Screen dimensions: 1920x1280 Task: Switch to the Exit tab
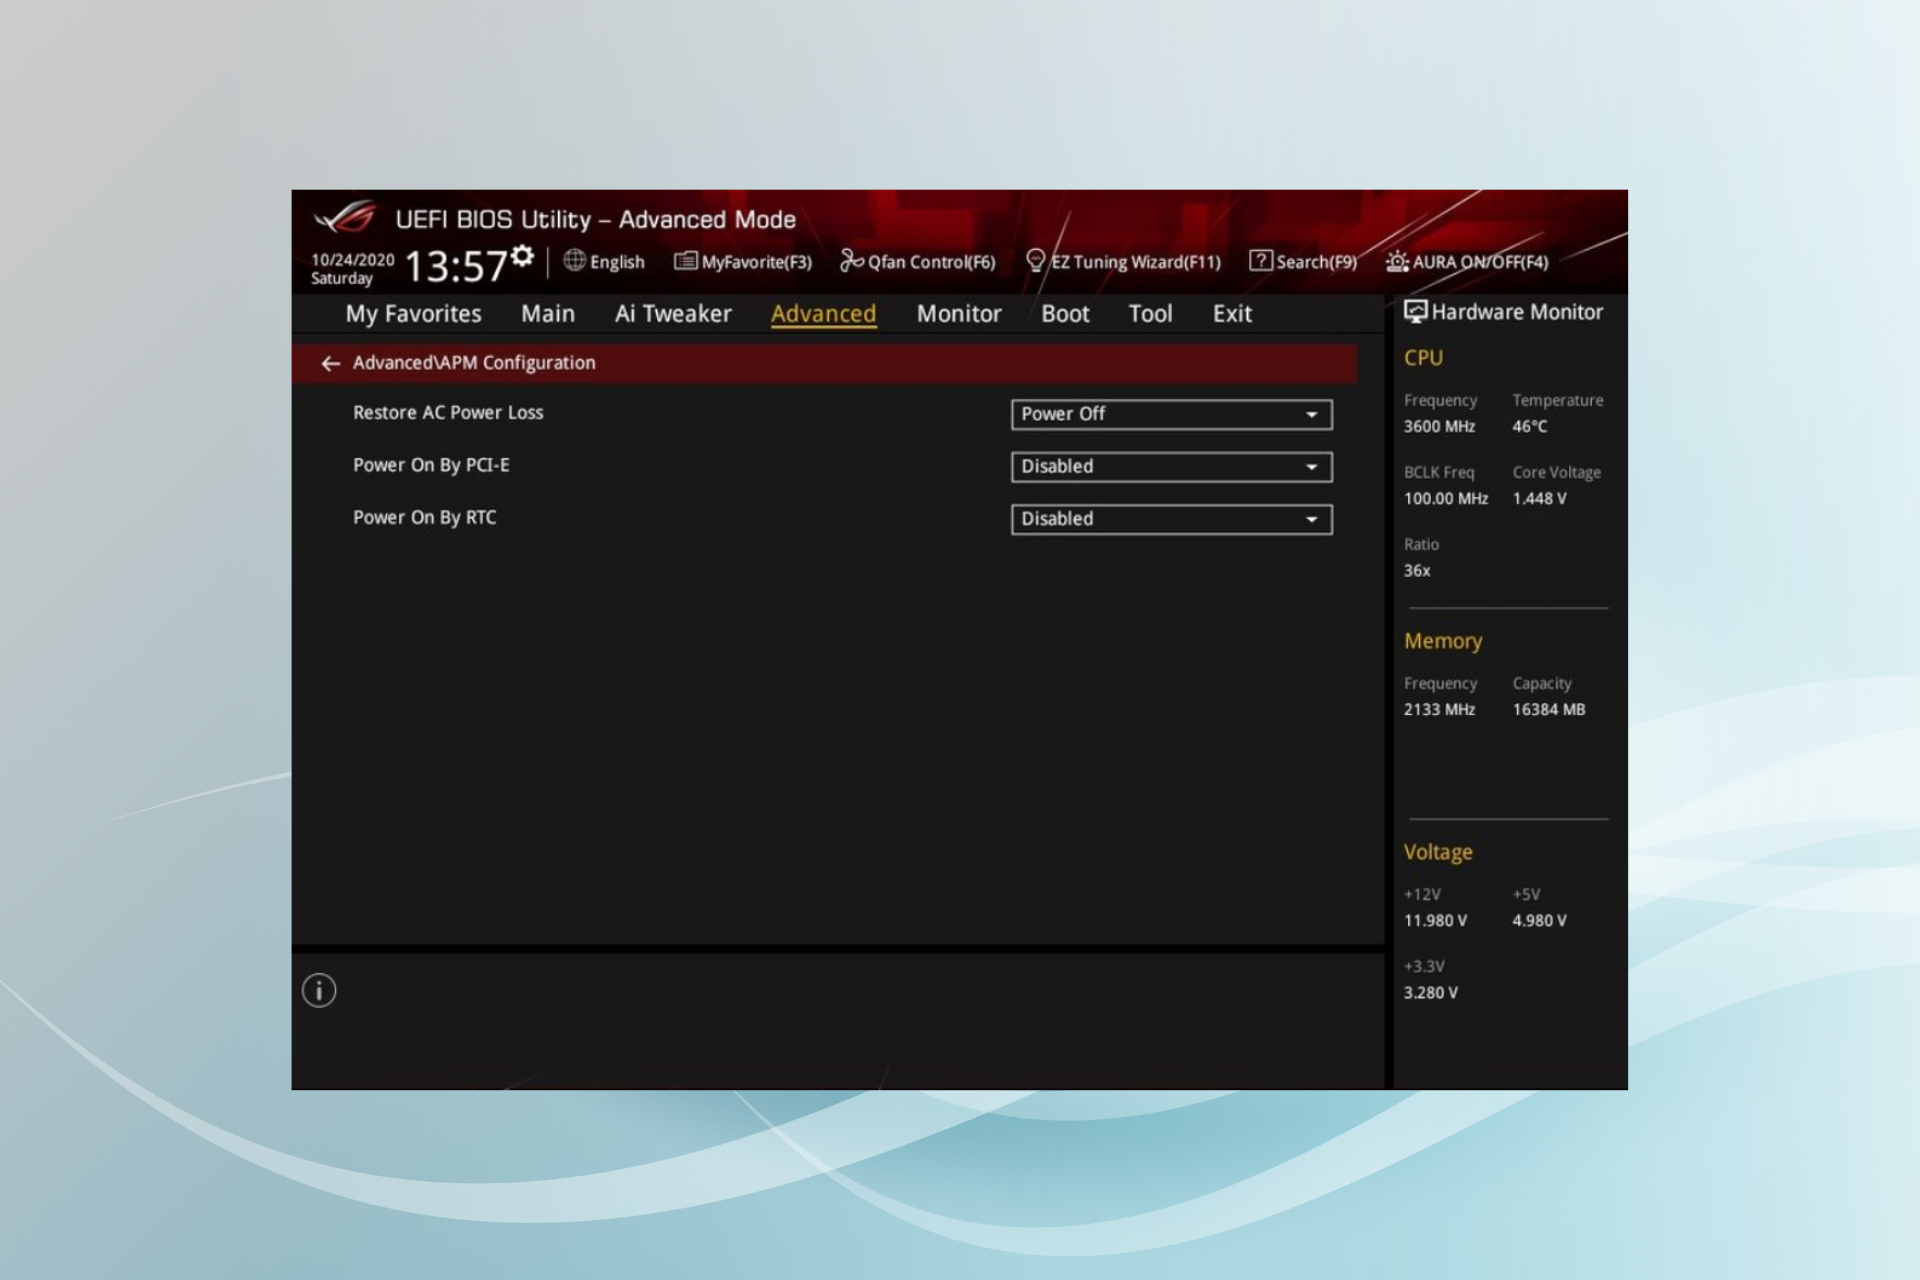(1230, 313)
